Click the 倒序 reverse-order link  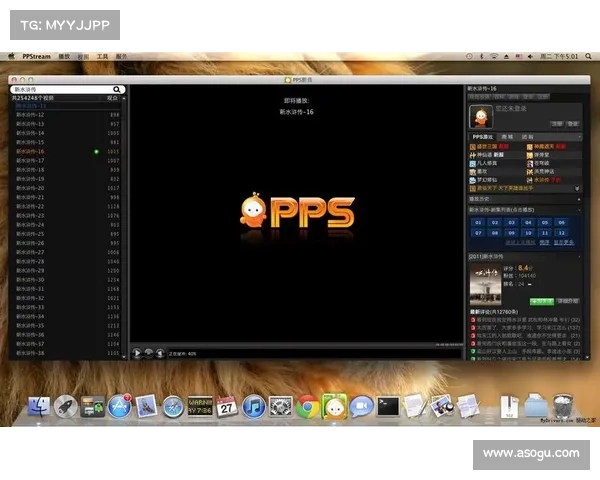545,242
